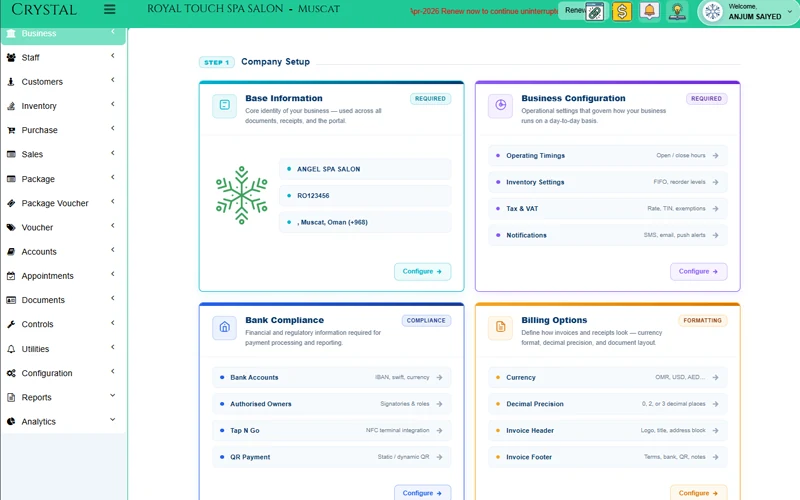Expand the Controls chevron in sidebar
The width and height of the screenshot is (800, 500).
[113, 323]
